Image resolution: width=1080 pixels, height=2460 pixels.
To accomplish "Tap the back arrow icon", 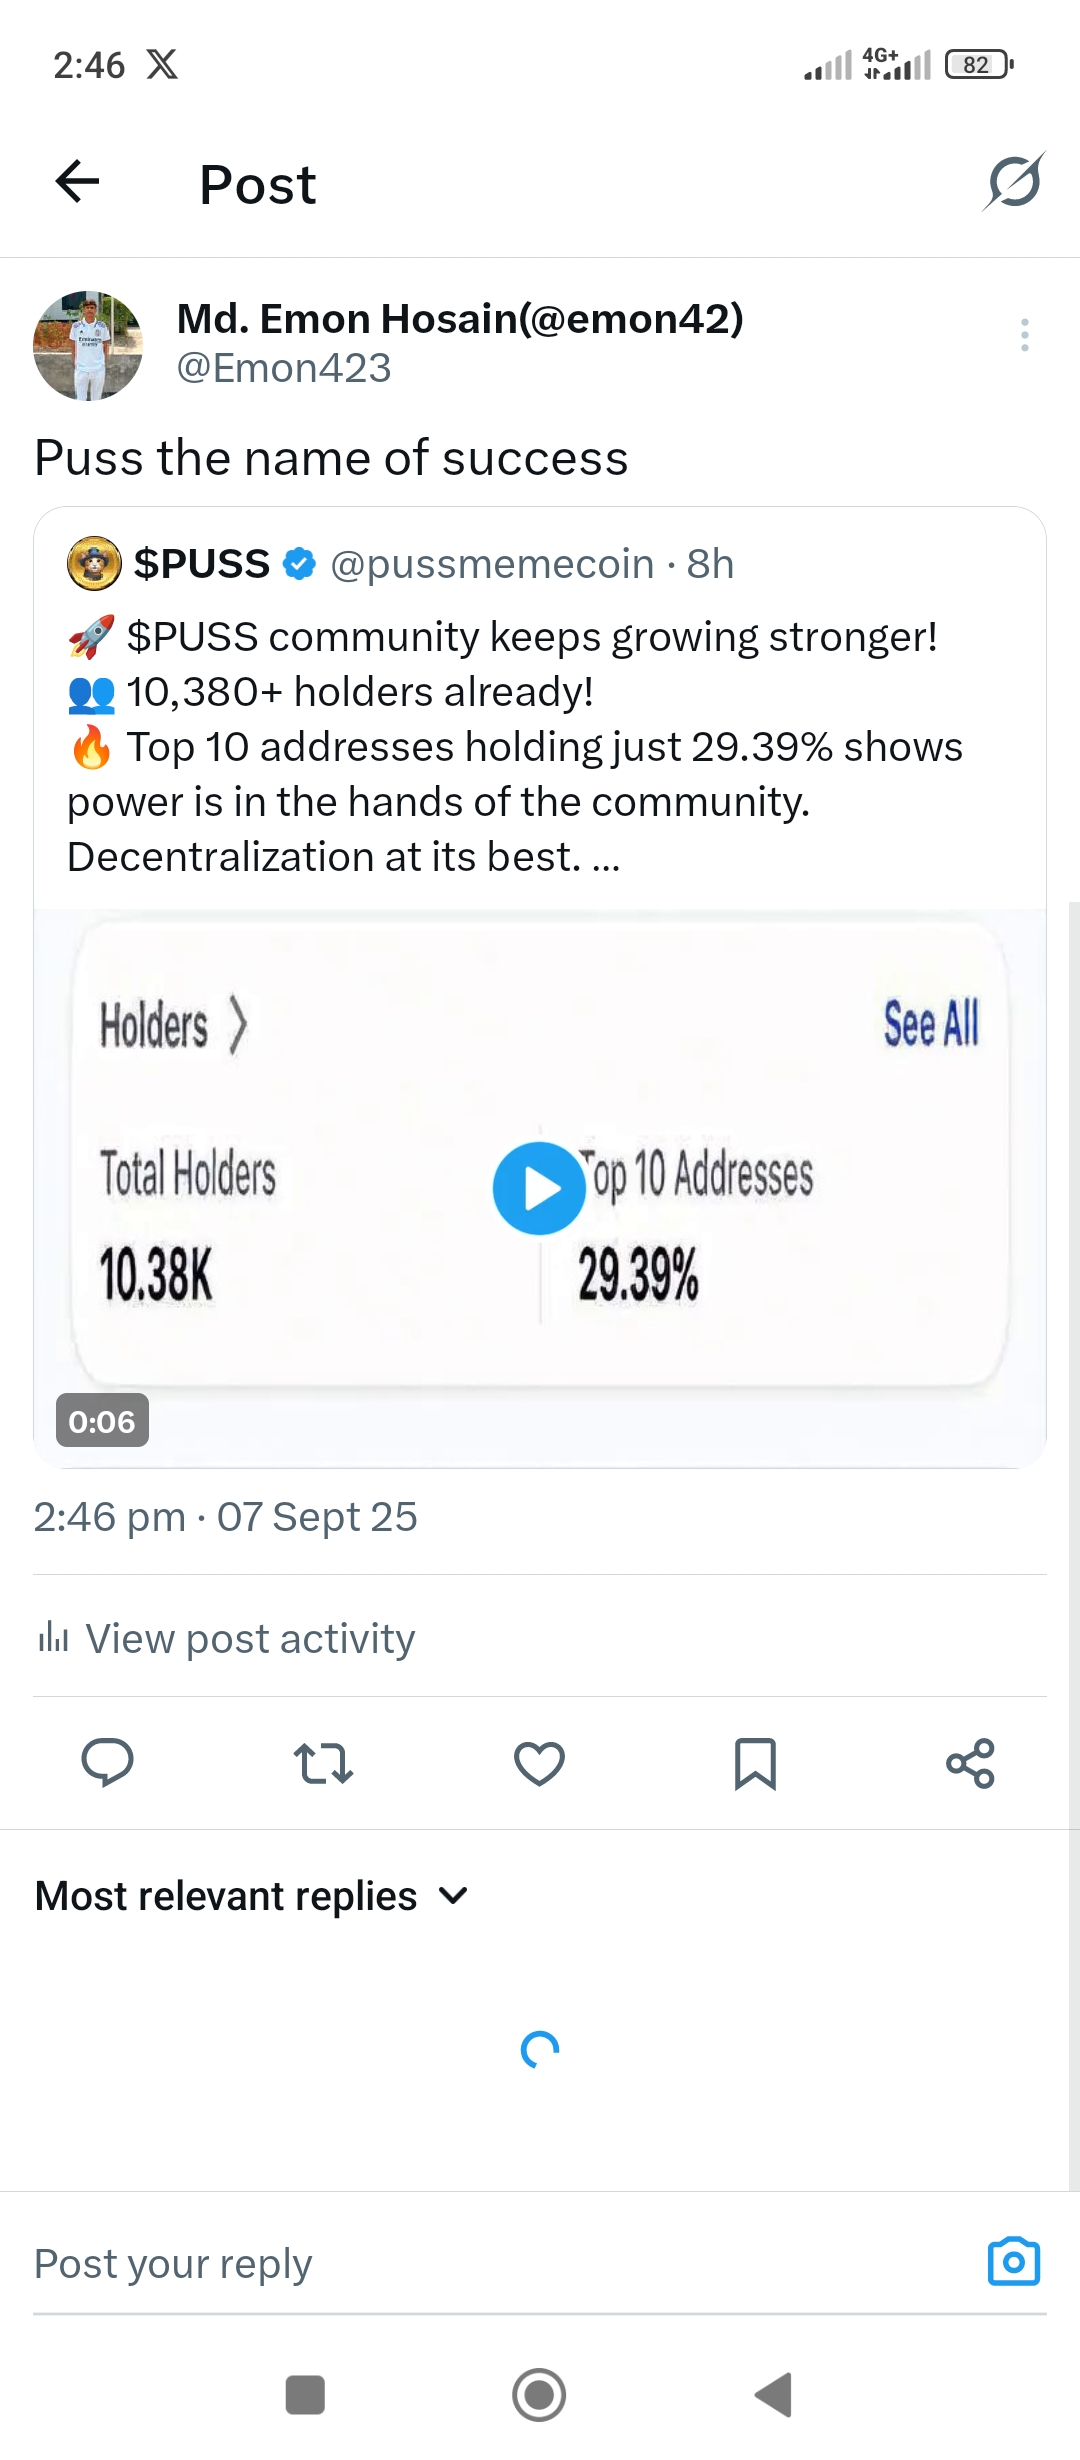I will [x=77, y=182].
